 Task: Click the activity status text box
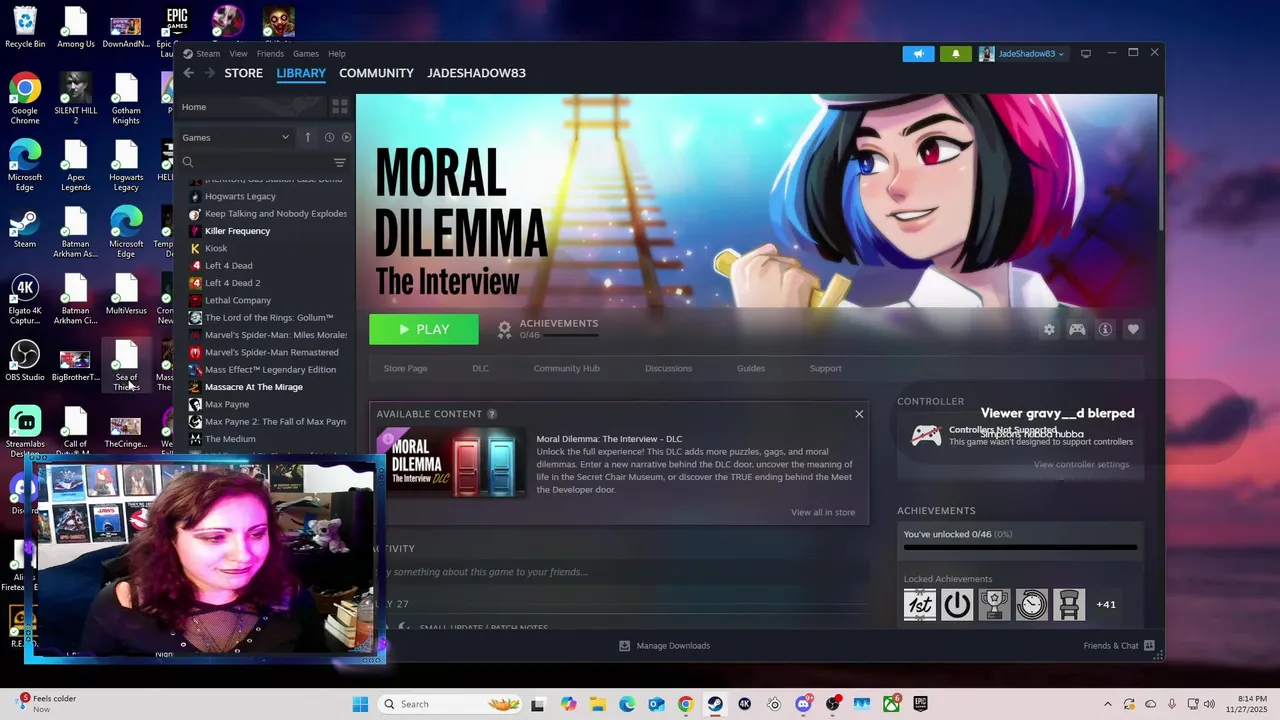[x=620, y=572]
